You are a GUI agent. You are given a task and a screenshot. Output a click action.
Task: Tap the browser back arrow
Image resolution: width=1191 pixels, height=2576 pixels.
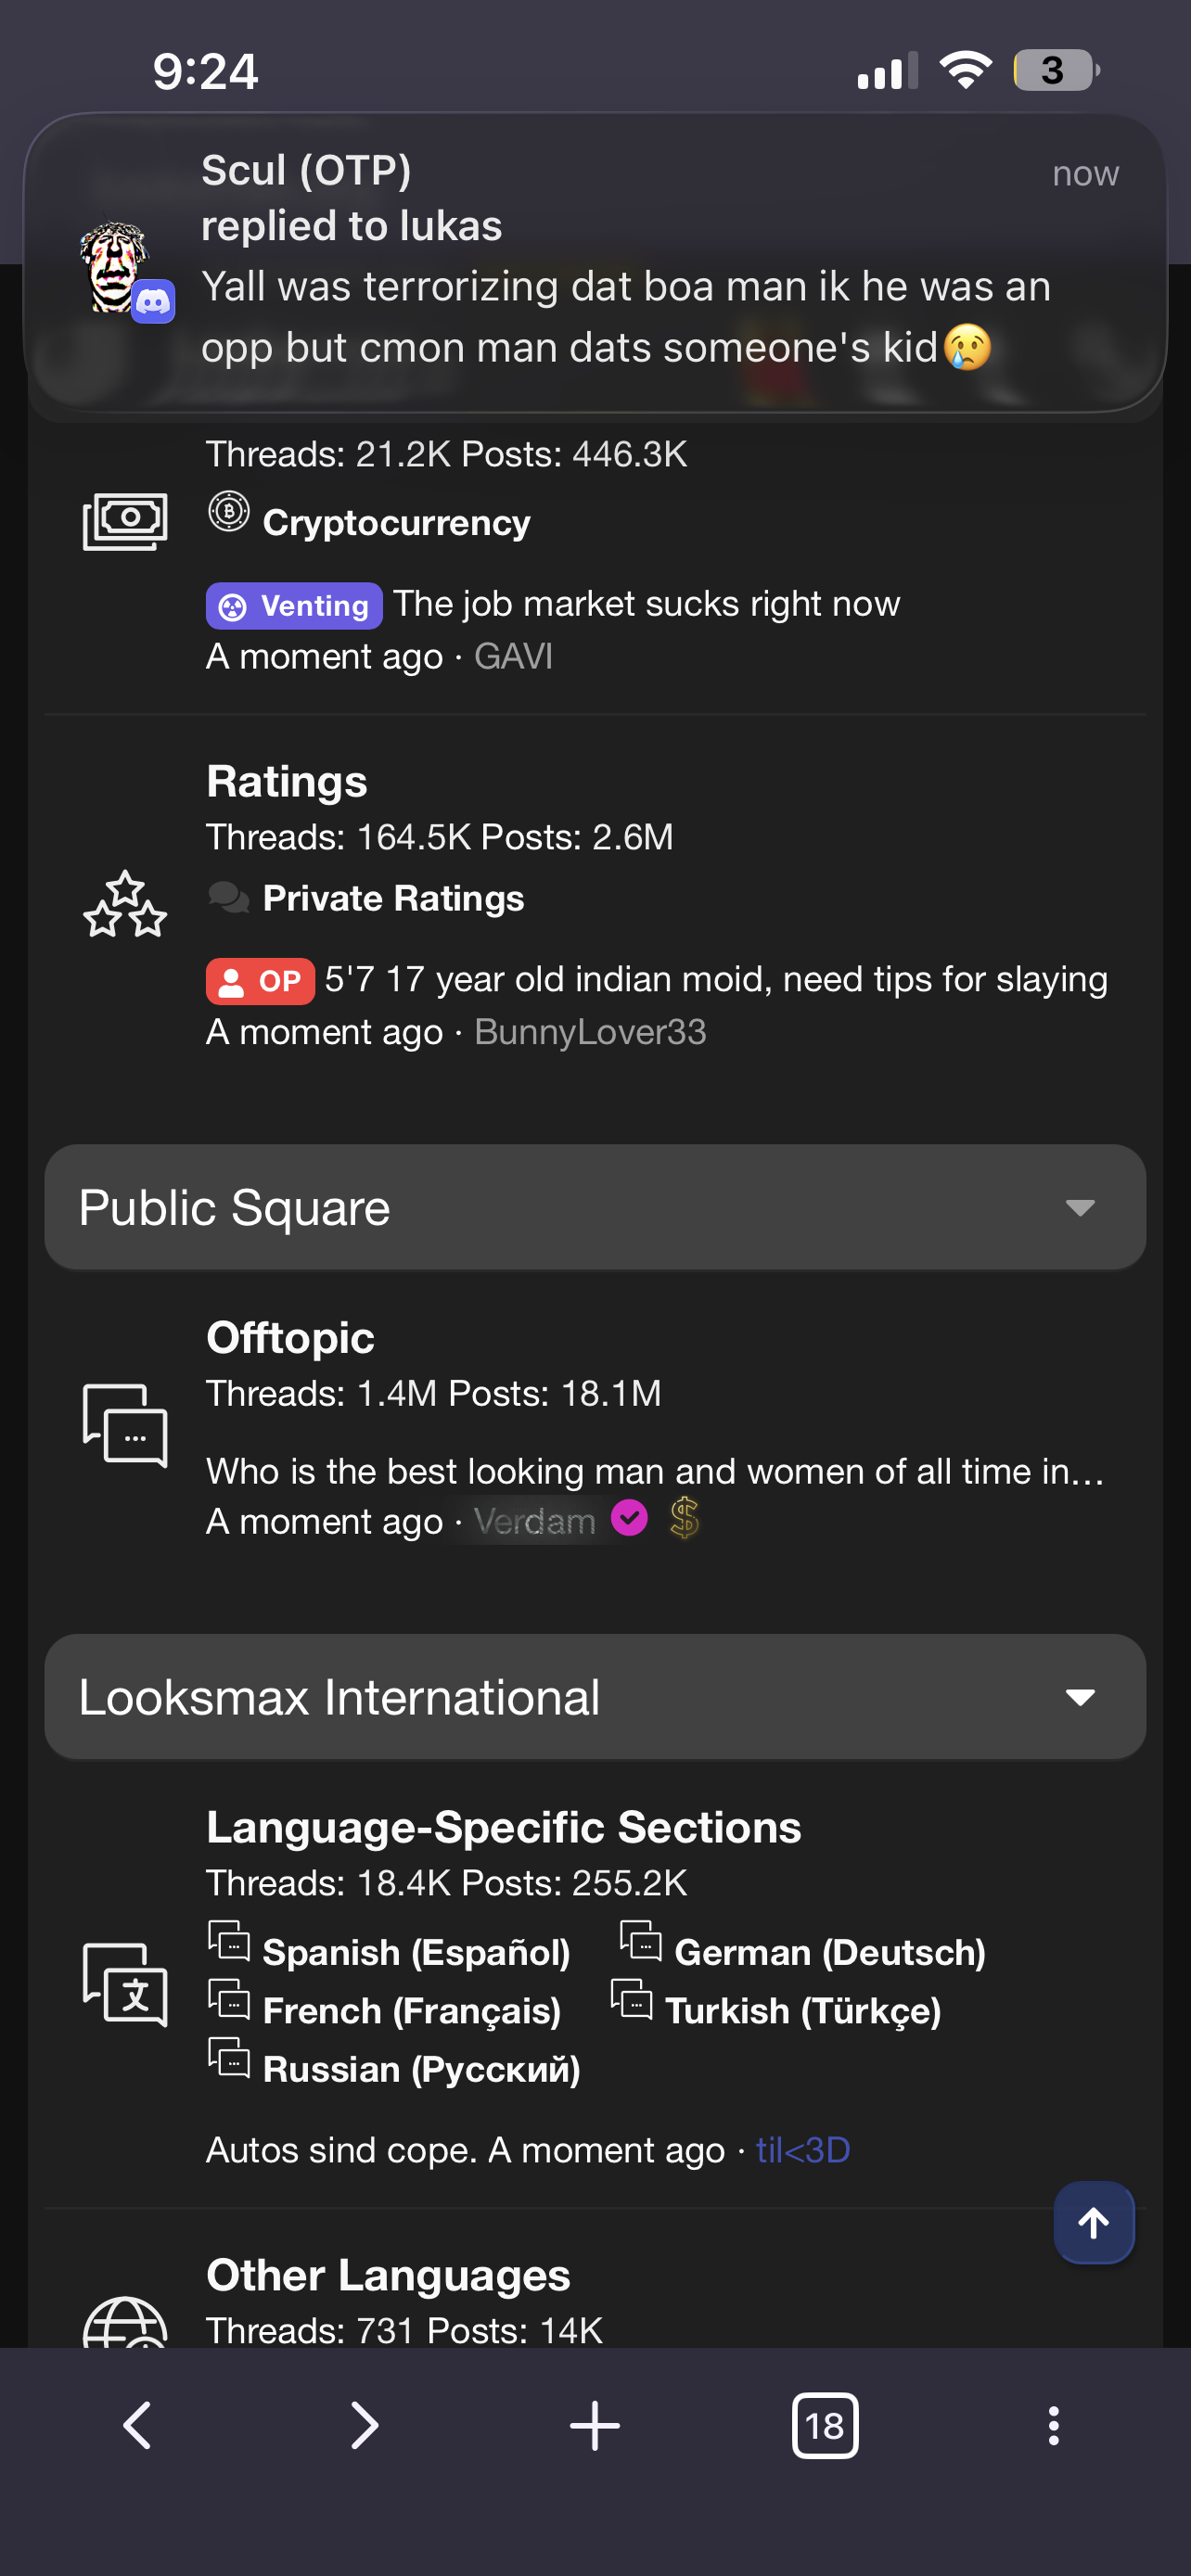pyautogui.click(x=137, y=2425)
